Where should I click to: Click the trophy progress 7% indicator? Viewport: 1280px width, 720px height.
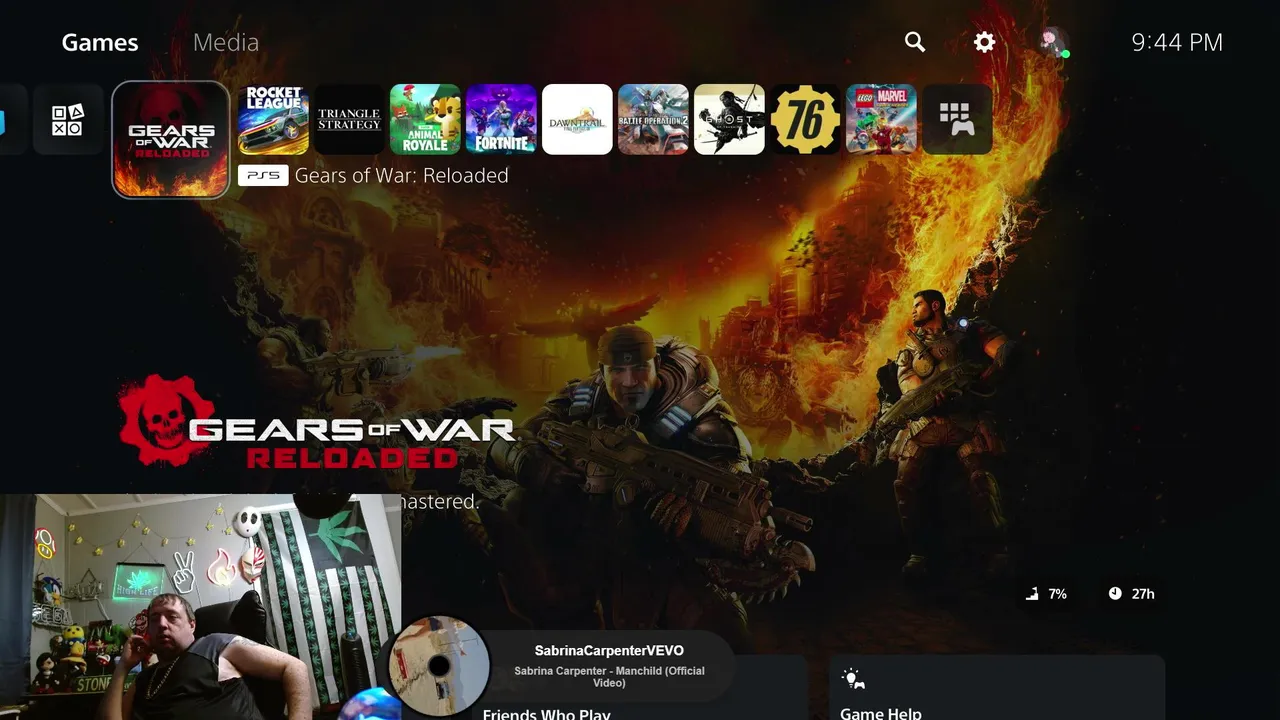pyautogui.click(x=1046, y=594)
